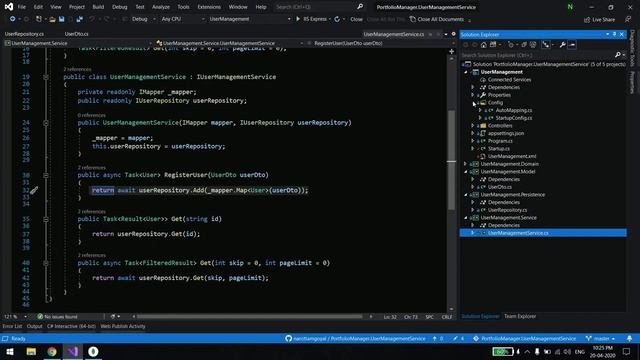This screenshot has height=360, width=640.
Task: Toggle the Preview Selected Items button
Action: coord(572,45)
